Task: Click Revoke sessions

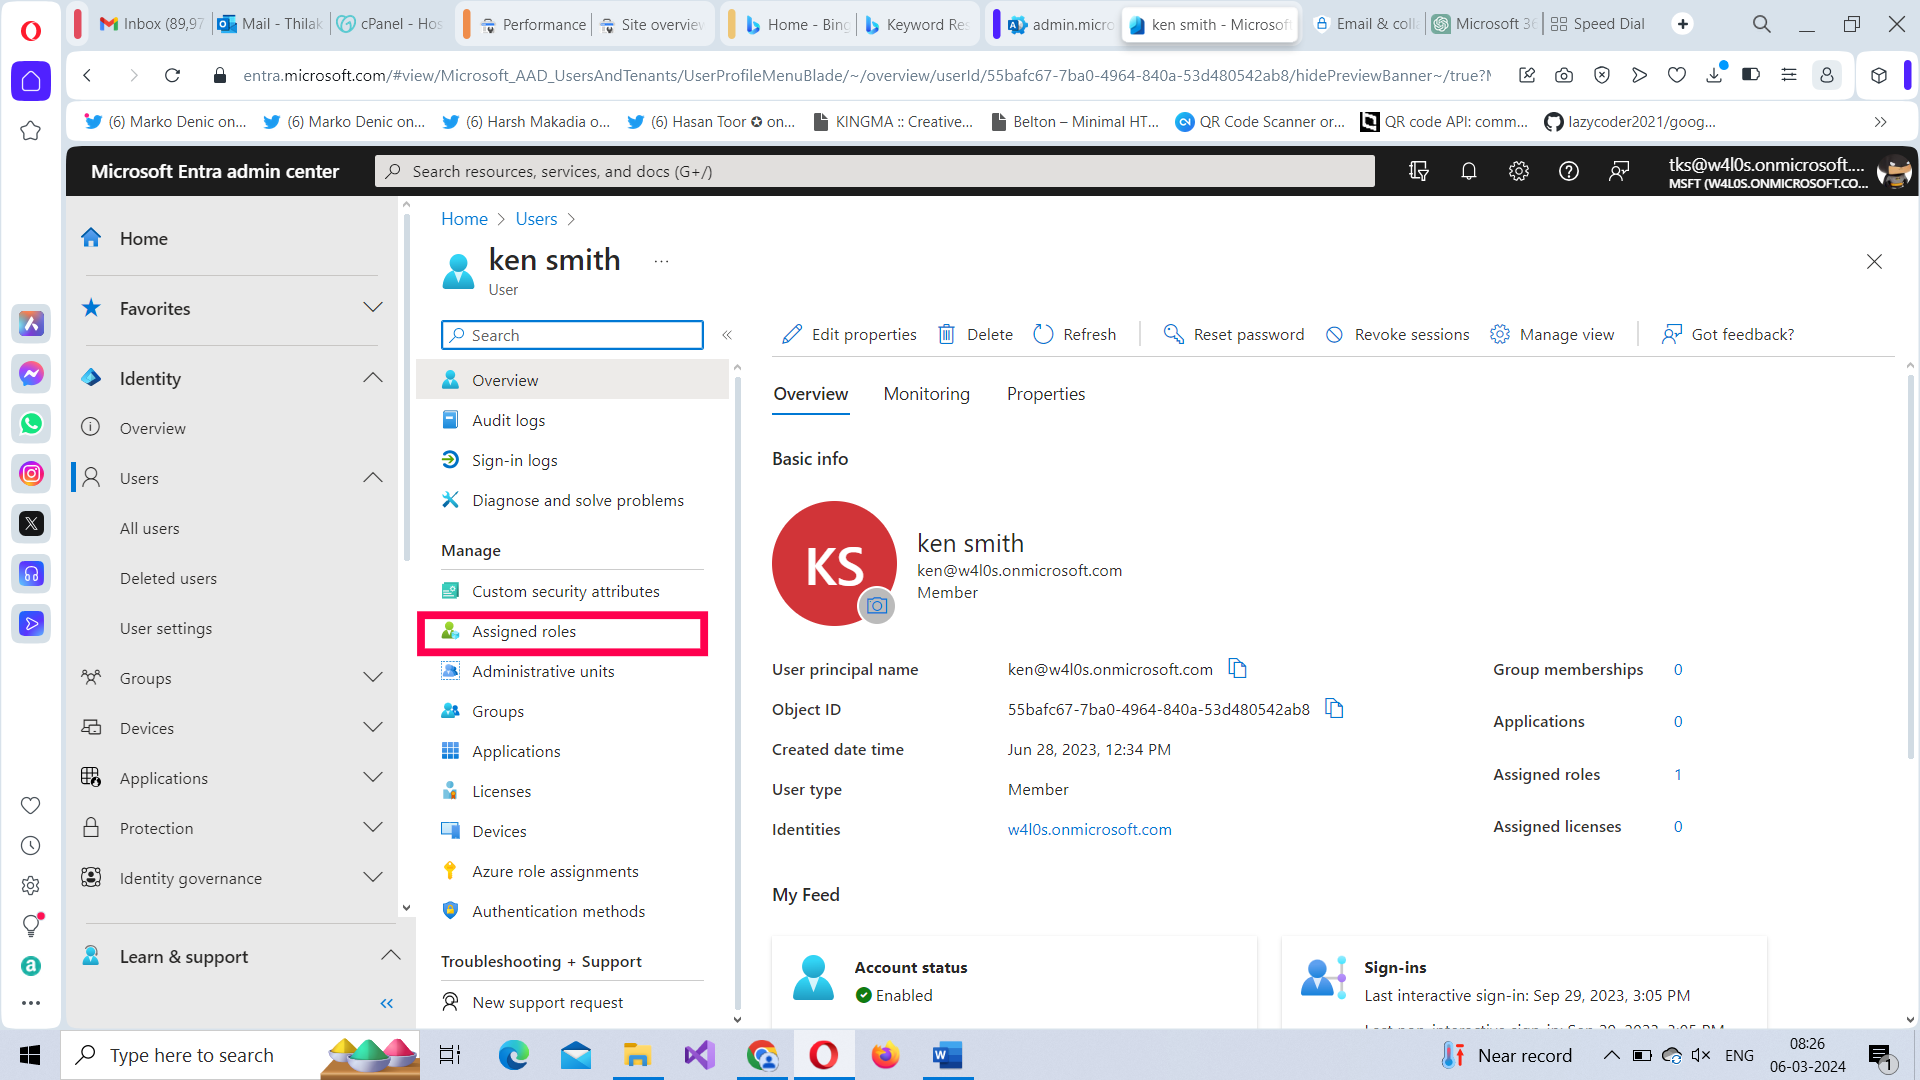Action: click(1397, 334)
